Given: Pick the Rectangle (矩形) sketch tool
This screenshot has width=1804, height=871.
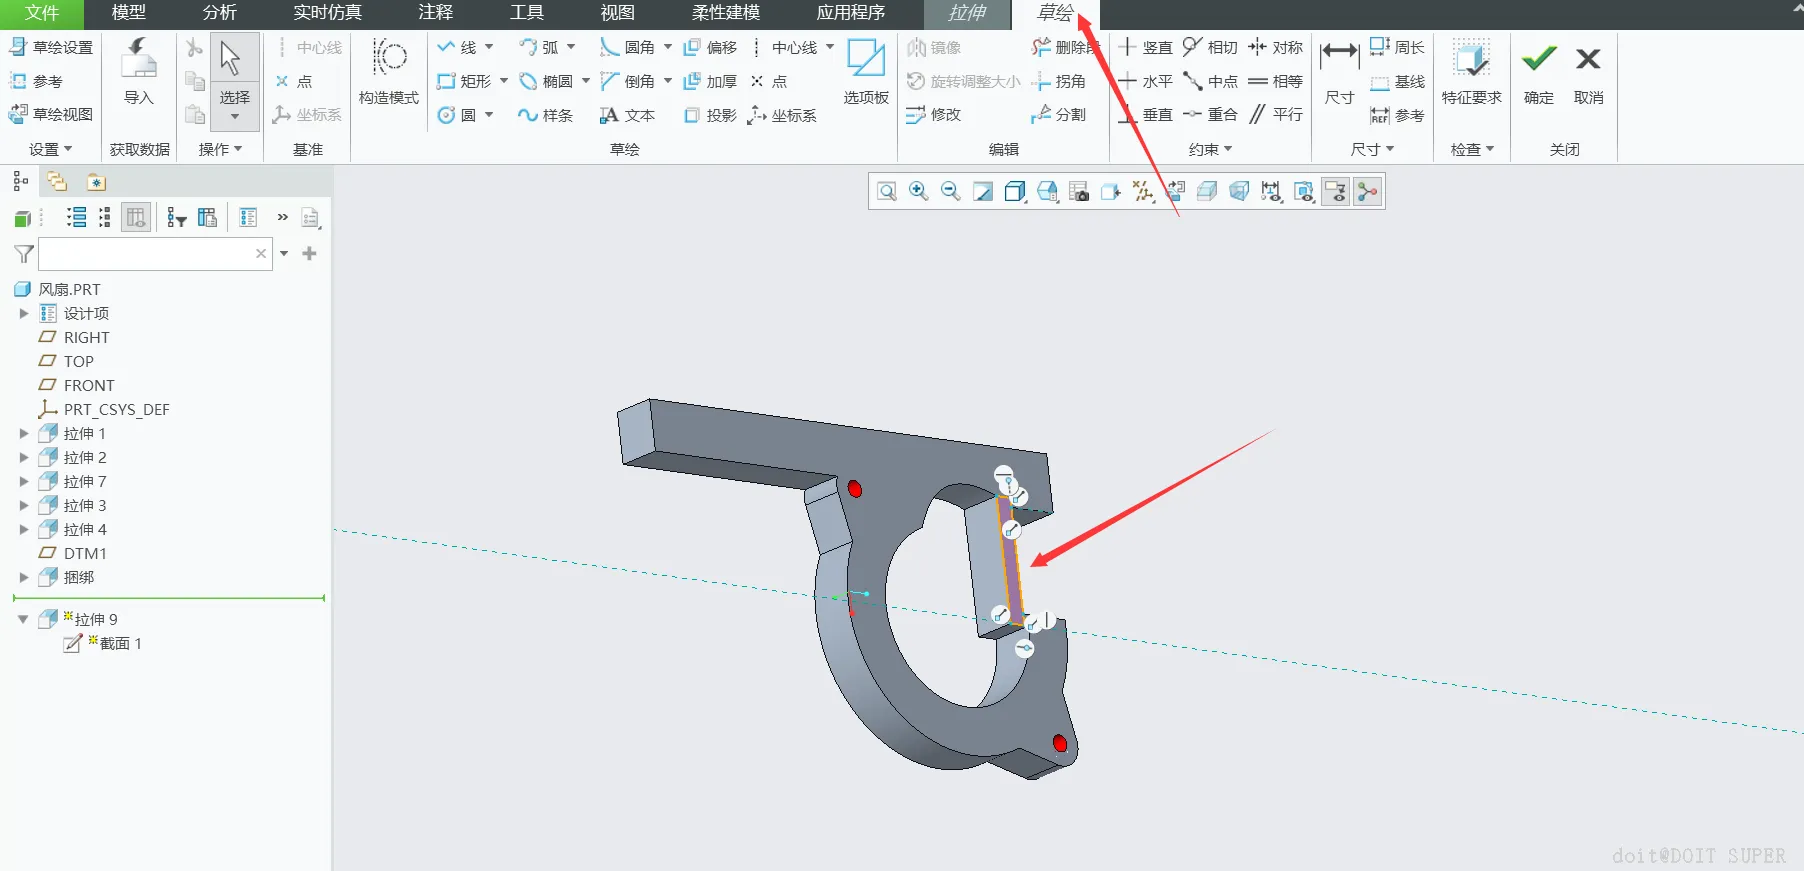Looking at the screenshot, I should click(464, 81).
